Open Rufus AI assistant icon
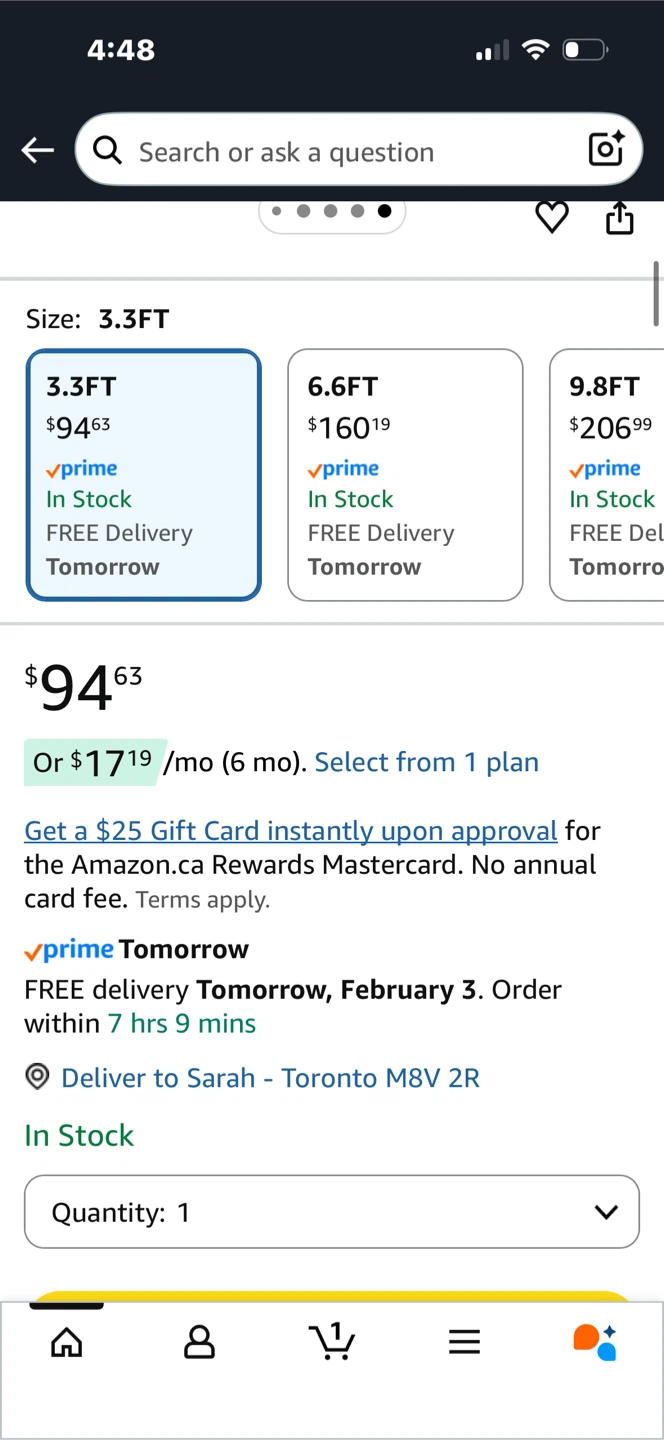Viewport: 664px width, 1440px height. point(595,1342)
